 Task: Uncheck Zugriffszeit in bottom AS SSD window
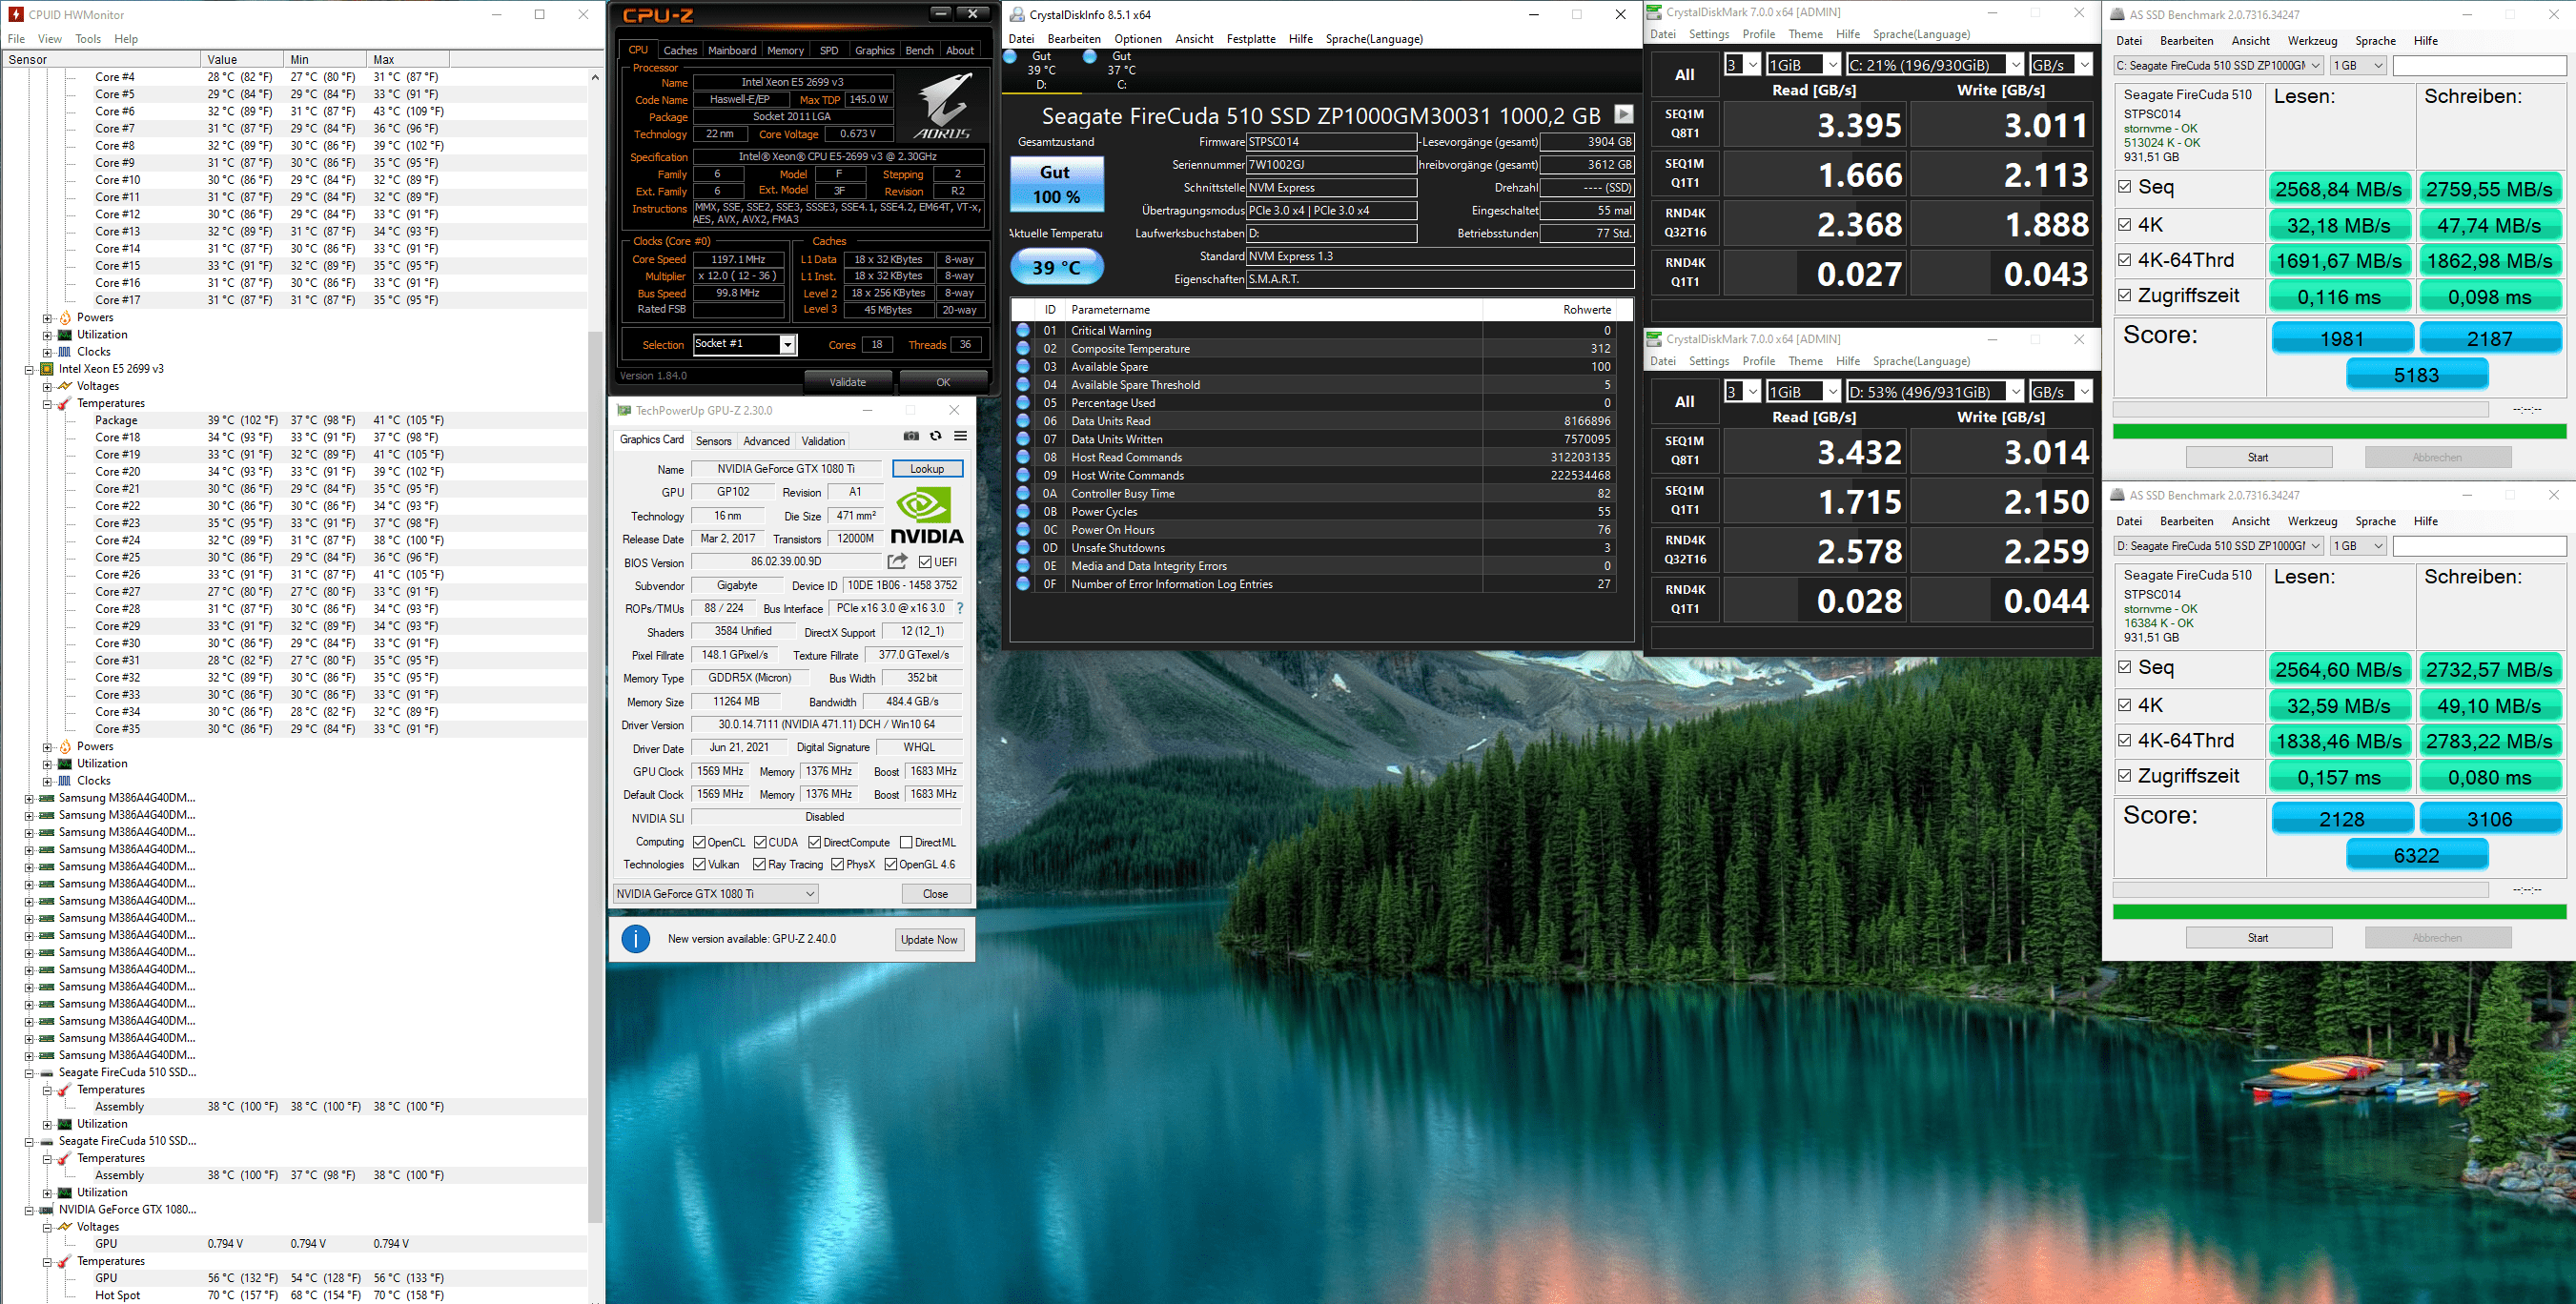tap(2124, 775)
